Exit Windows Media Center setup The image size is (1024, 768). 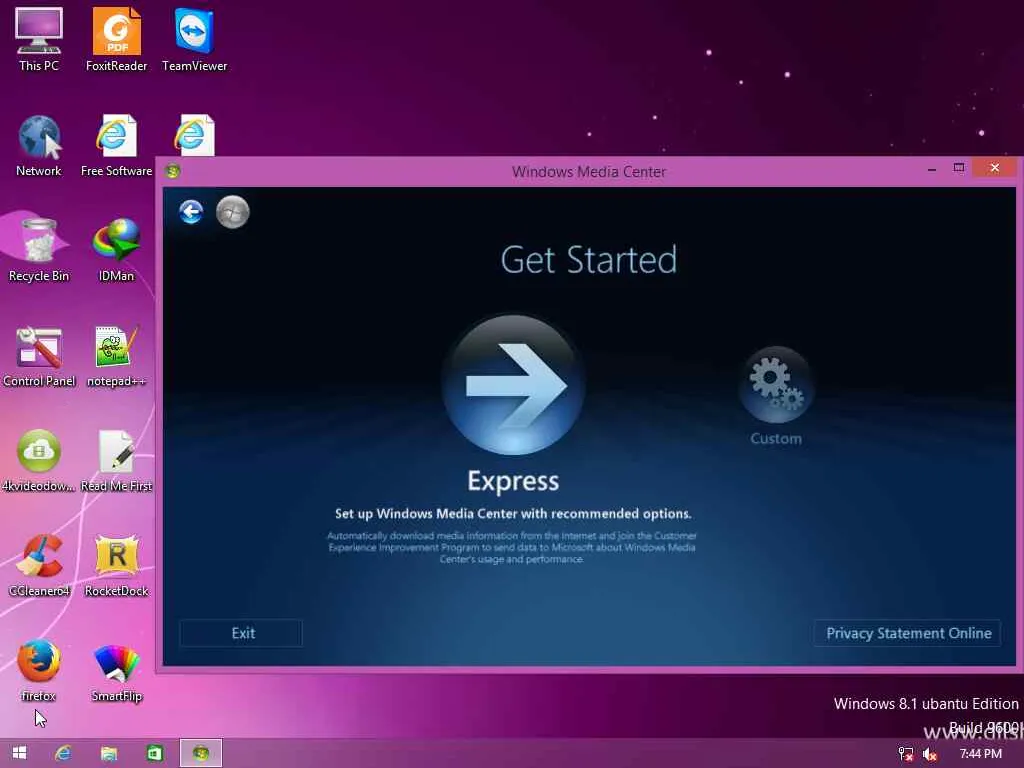(241, 633)
